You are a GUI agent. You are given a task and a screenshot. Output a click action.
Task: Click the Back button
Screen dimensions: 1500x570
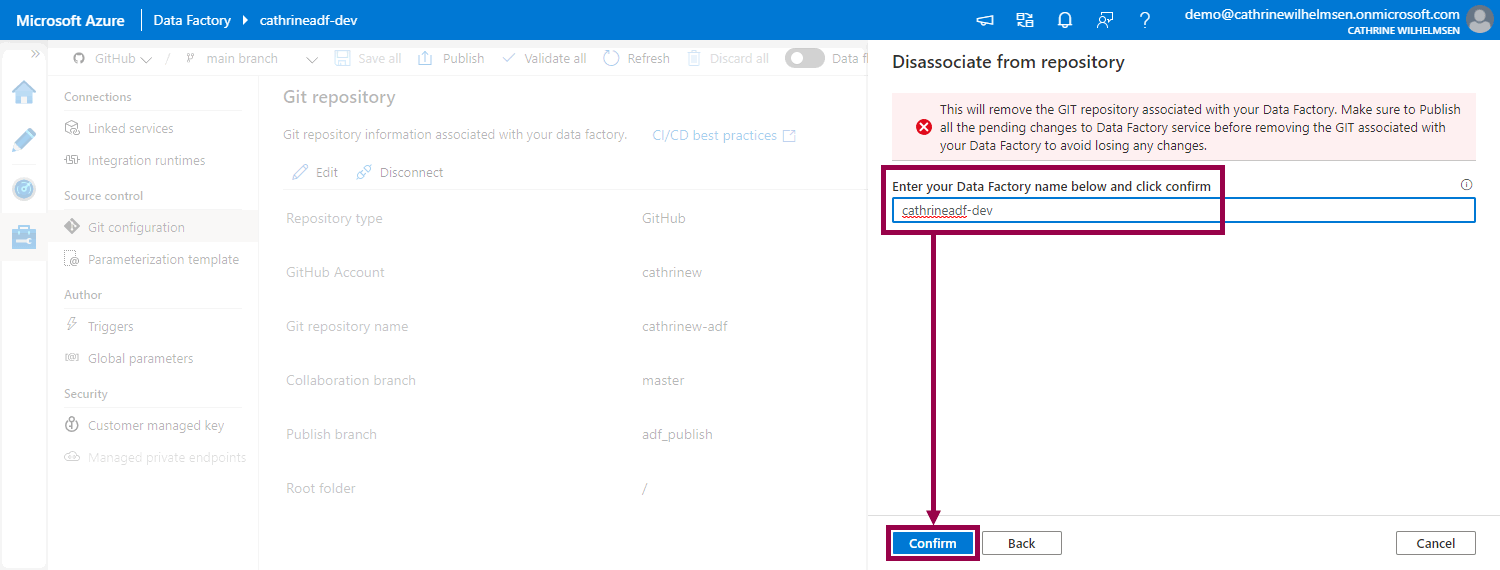pyautogui.click(x=1021, y=543)
